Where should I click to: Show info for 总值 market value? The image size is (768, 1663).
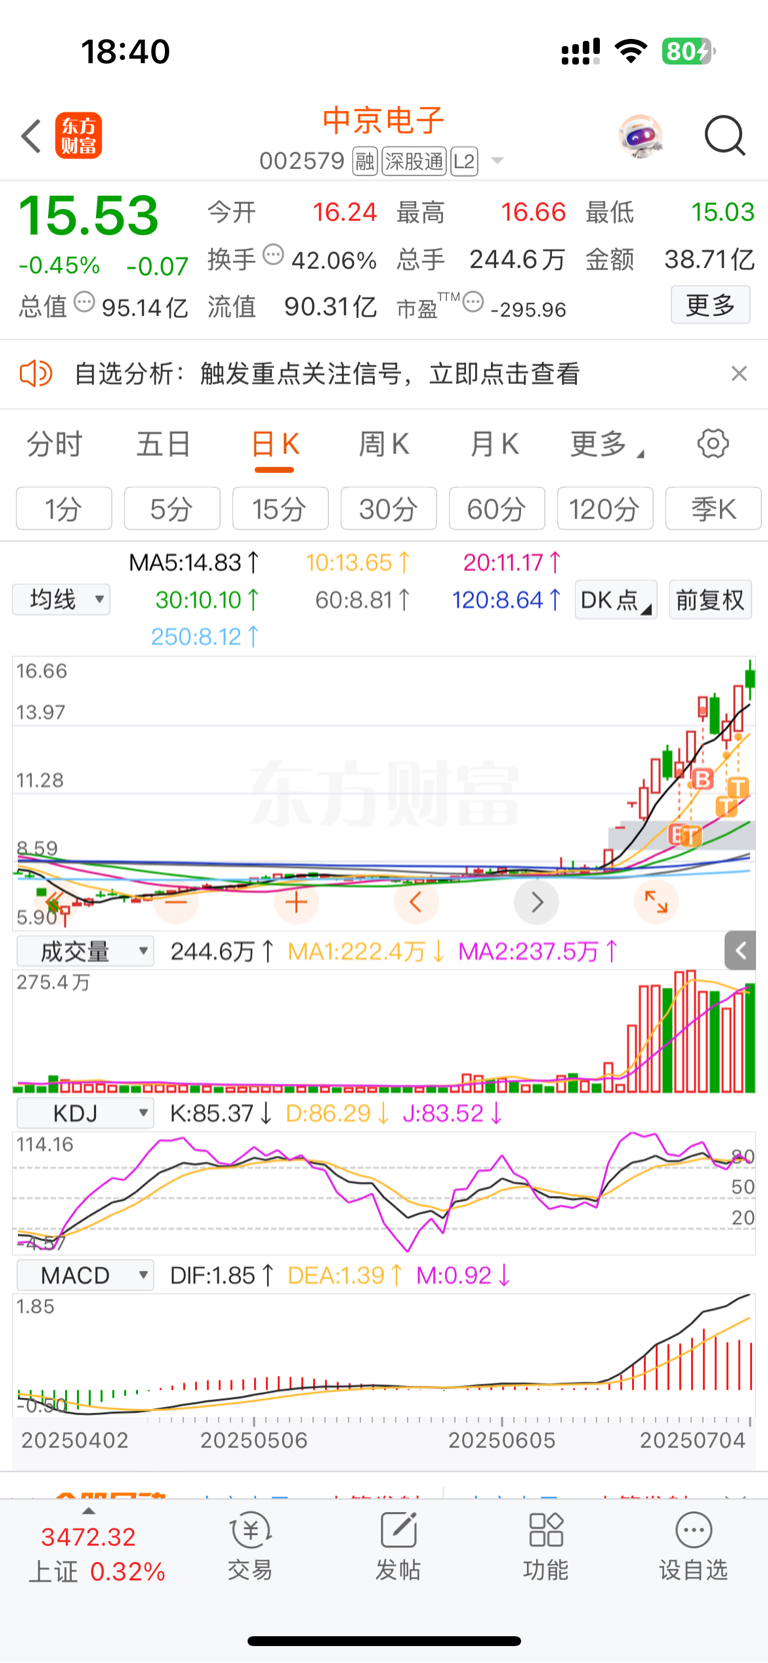tap(85, 302)
